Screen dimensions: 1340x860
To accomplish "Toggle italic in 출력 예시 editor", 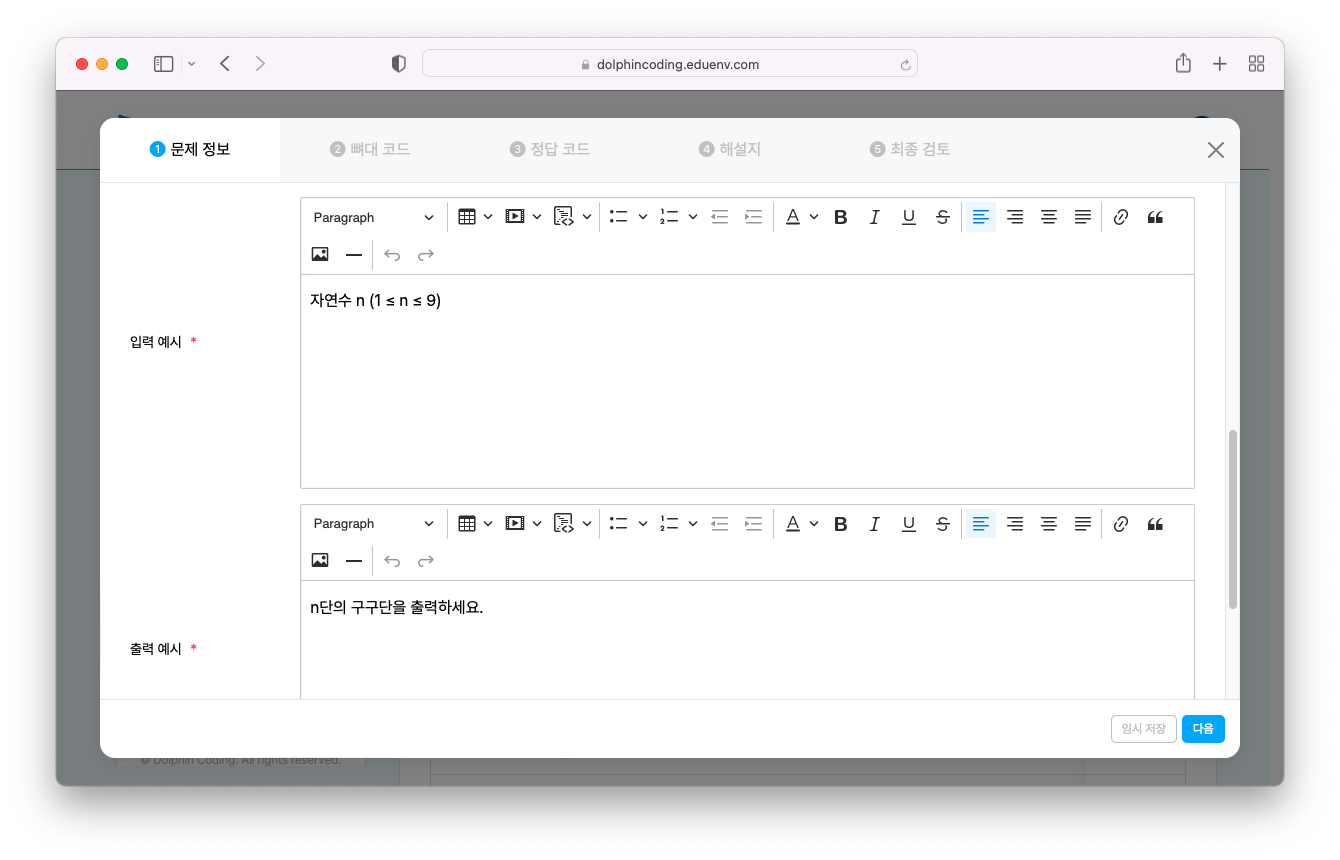I will tap(875, 523).
